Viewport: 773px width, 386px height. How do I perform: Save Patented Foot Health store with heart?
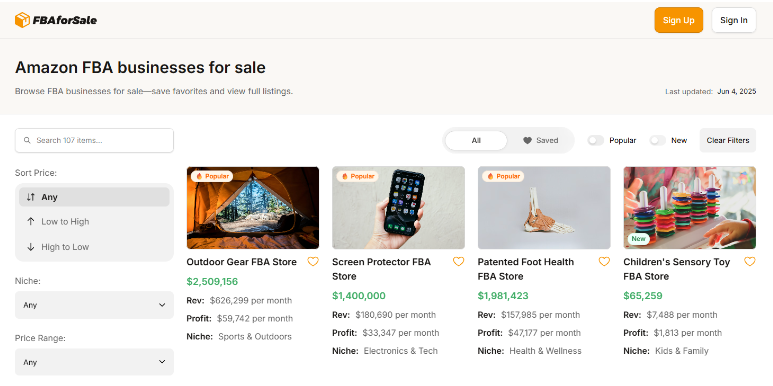604,262
